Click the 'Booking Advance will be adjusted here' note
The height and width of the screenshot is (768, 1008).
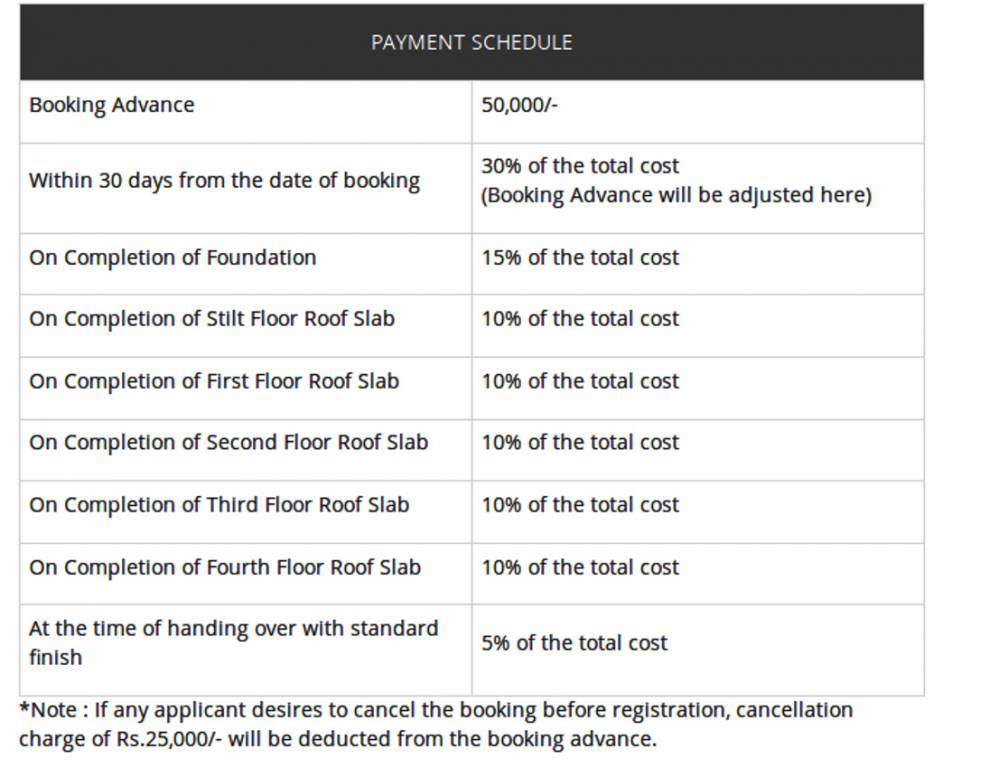click(676, 195)
